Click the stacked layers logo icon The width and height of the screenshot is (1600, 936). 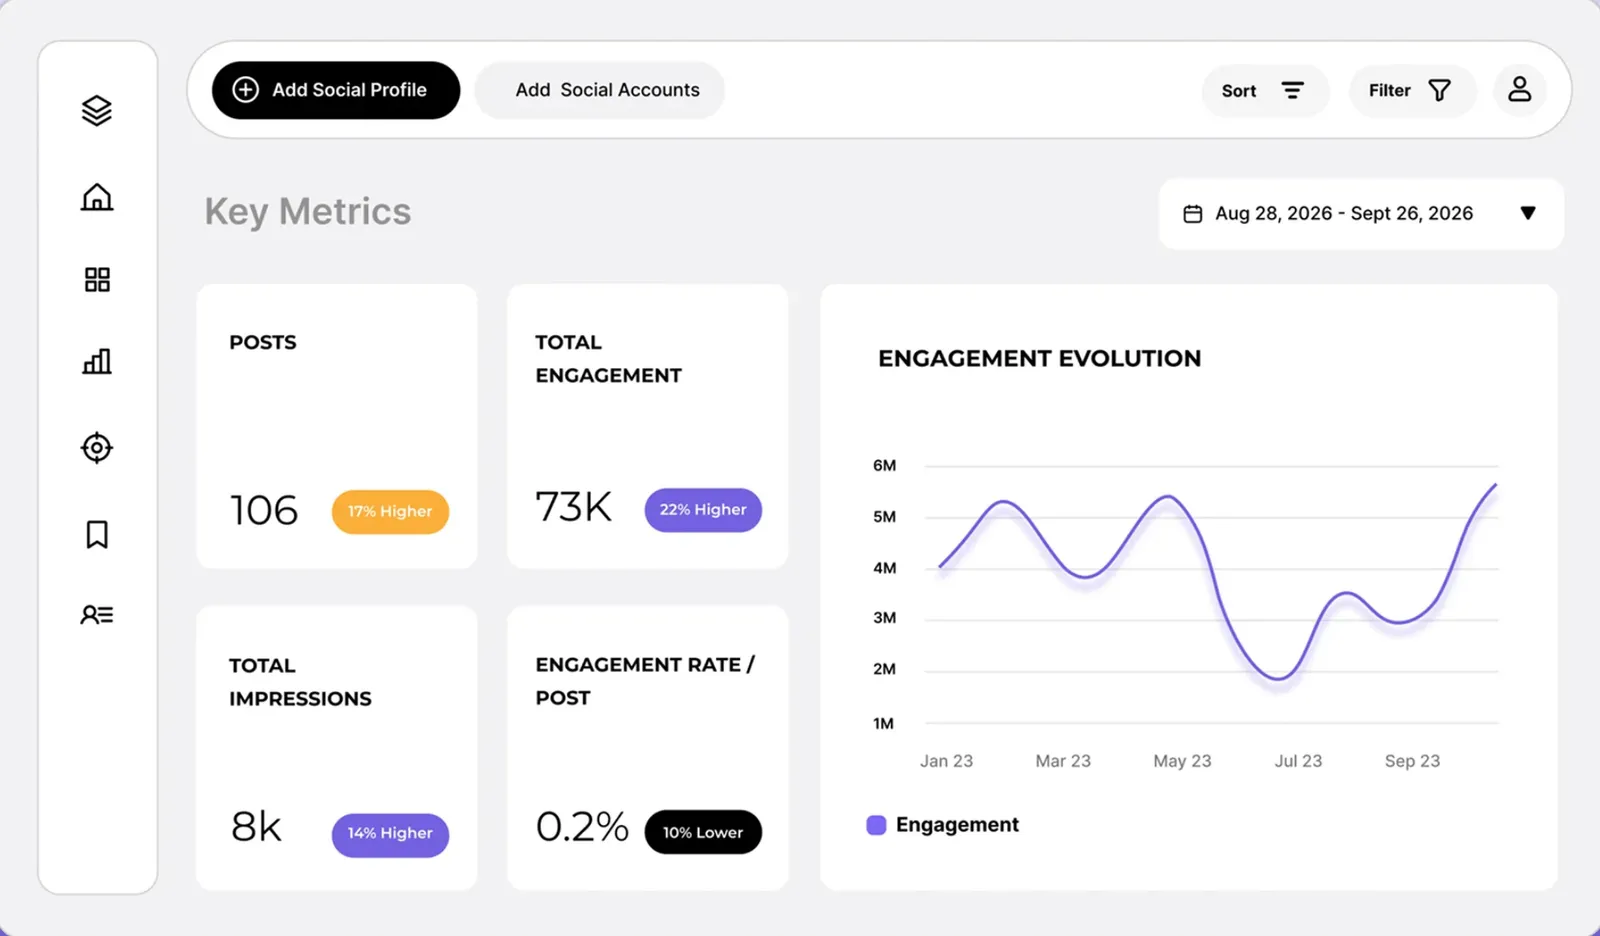[97, 110]
